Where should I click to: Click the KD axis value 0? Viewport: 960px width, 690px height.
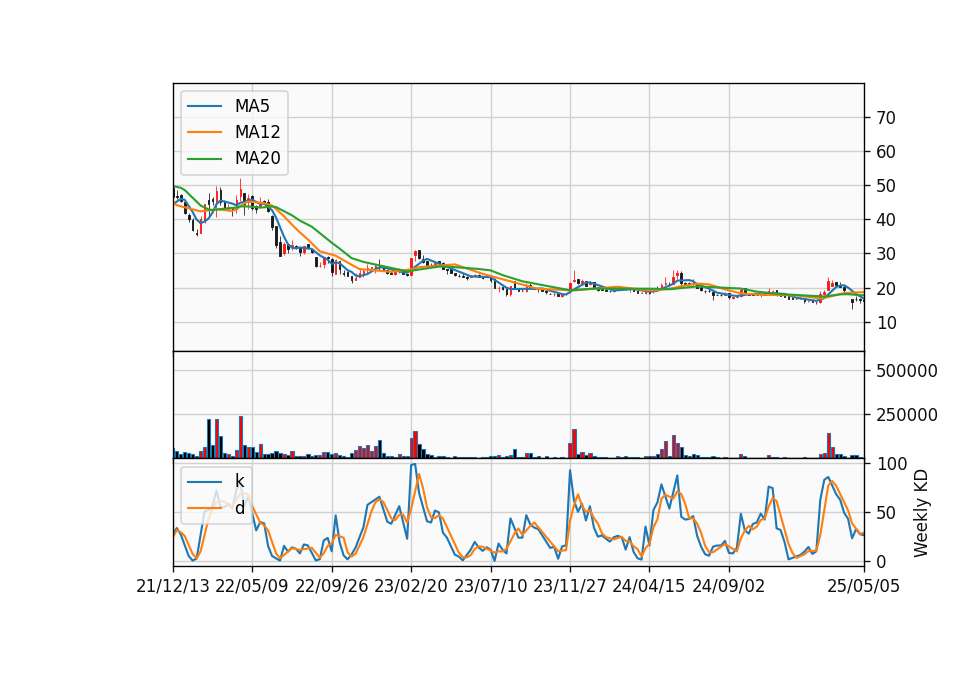click(882, 561)
